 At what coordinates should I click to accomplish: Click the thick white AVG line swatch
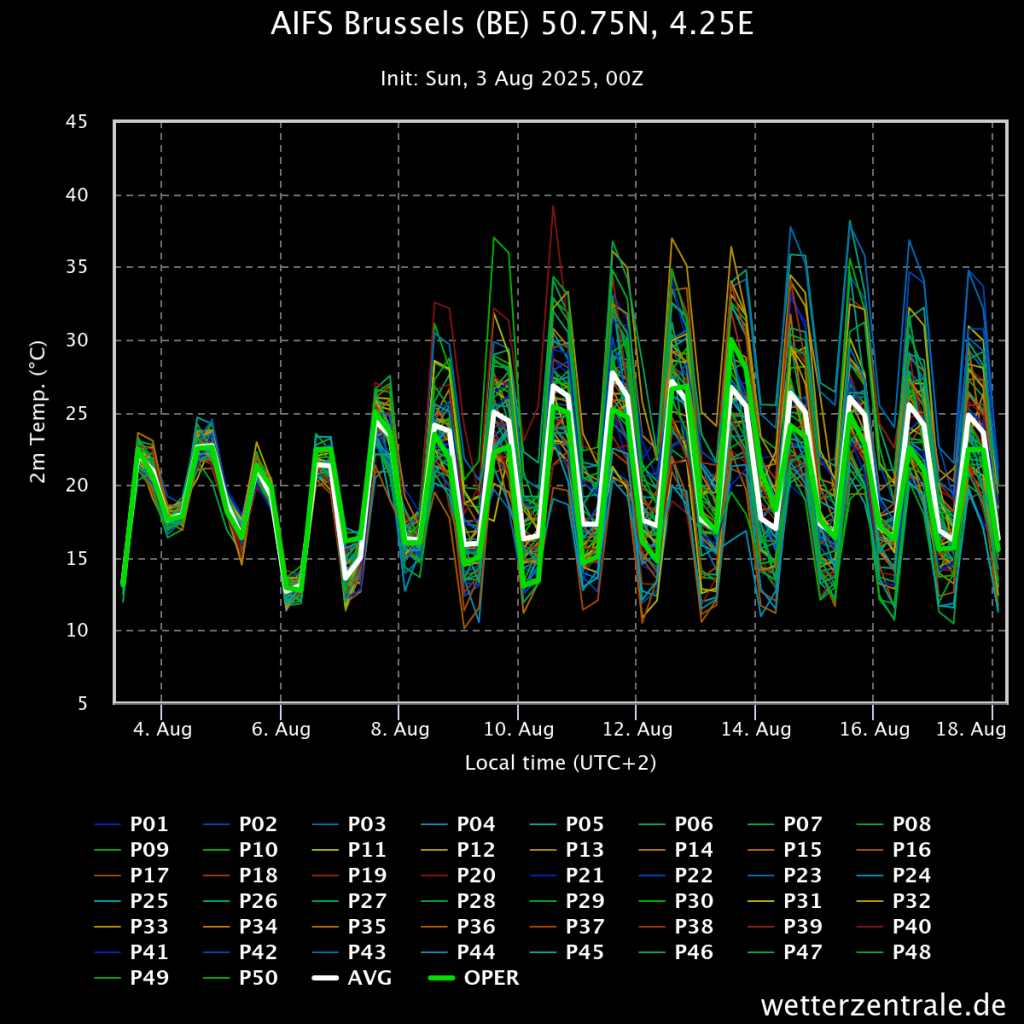[325, 978]
